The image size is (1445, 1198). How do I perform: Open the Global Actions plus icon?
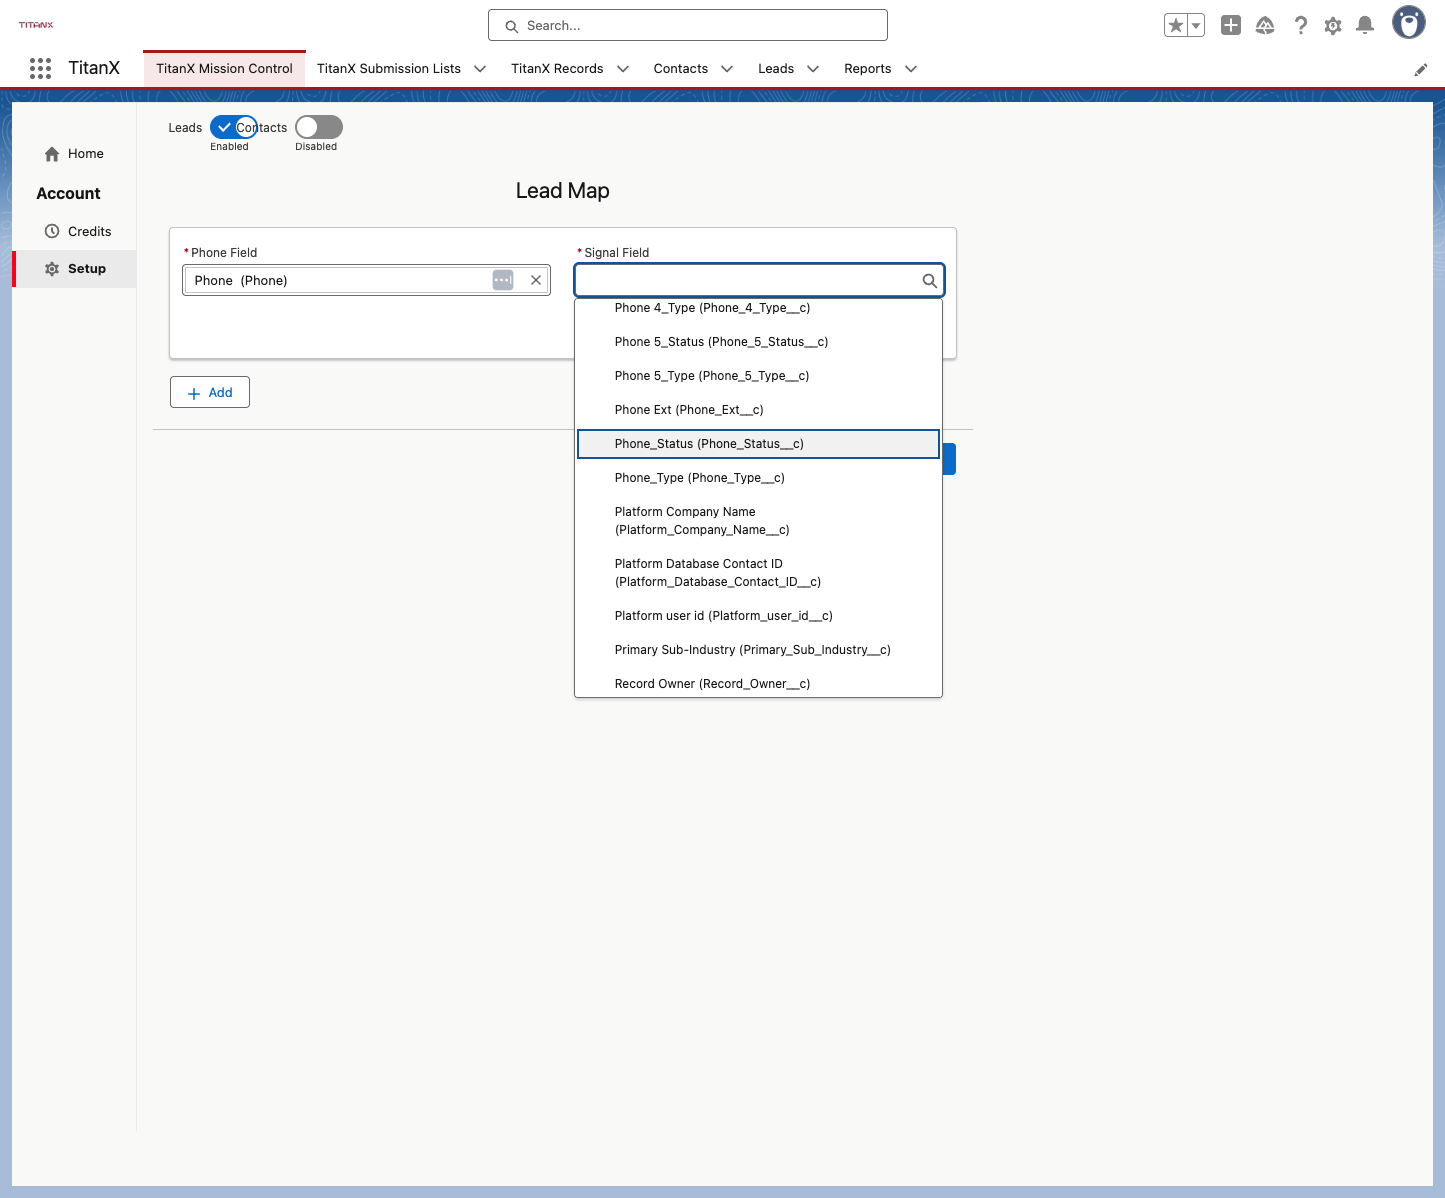coord(1231,26)
